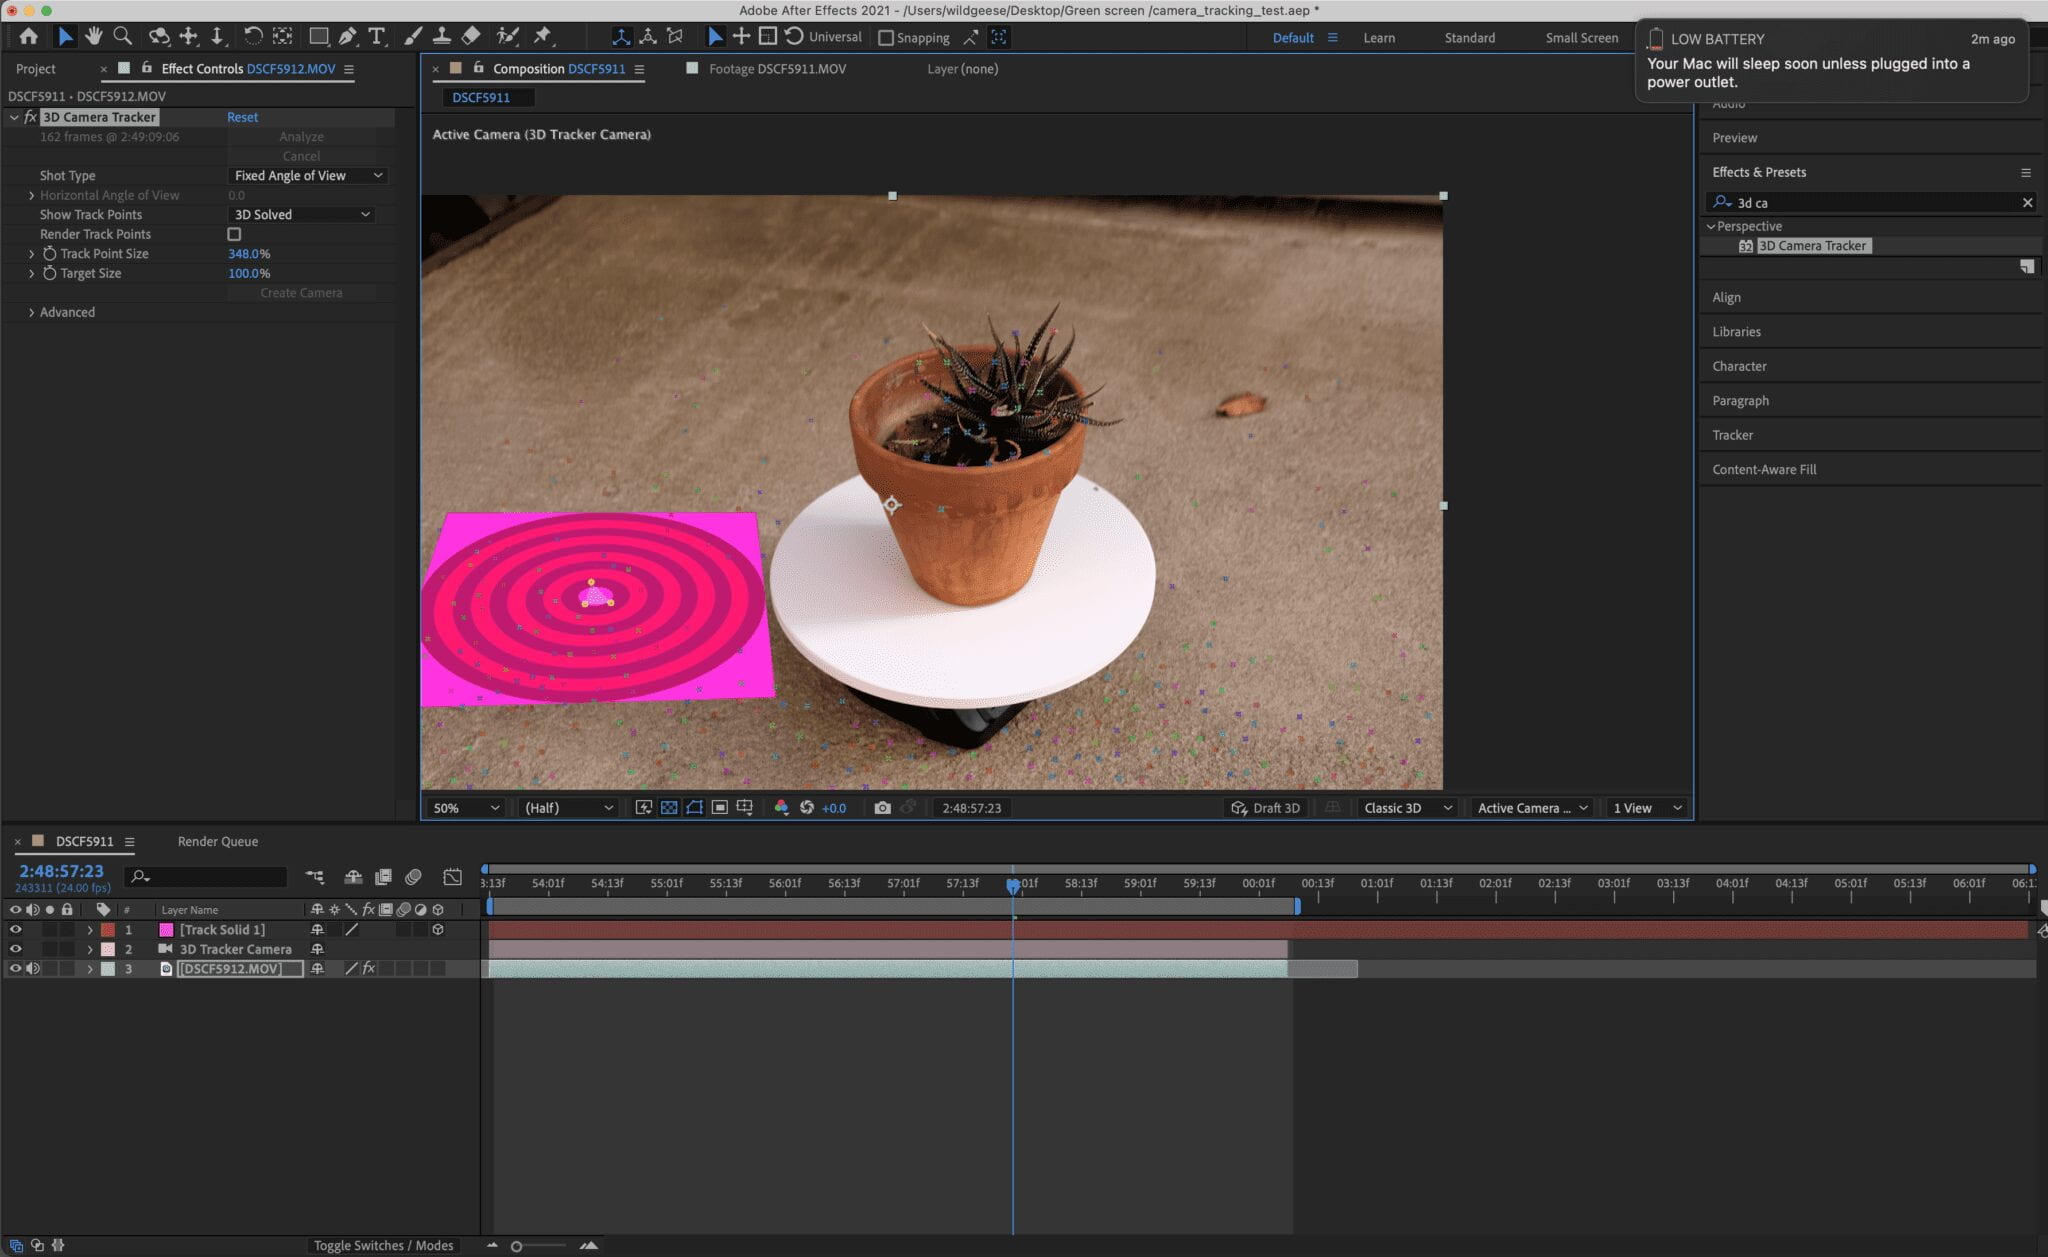Click the timeline current time indicator
This screenshot has width=2048, height=1257.
point(1012,882)
